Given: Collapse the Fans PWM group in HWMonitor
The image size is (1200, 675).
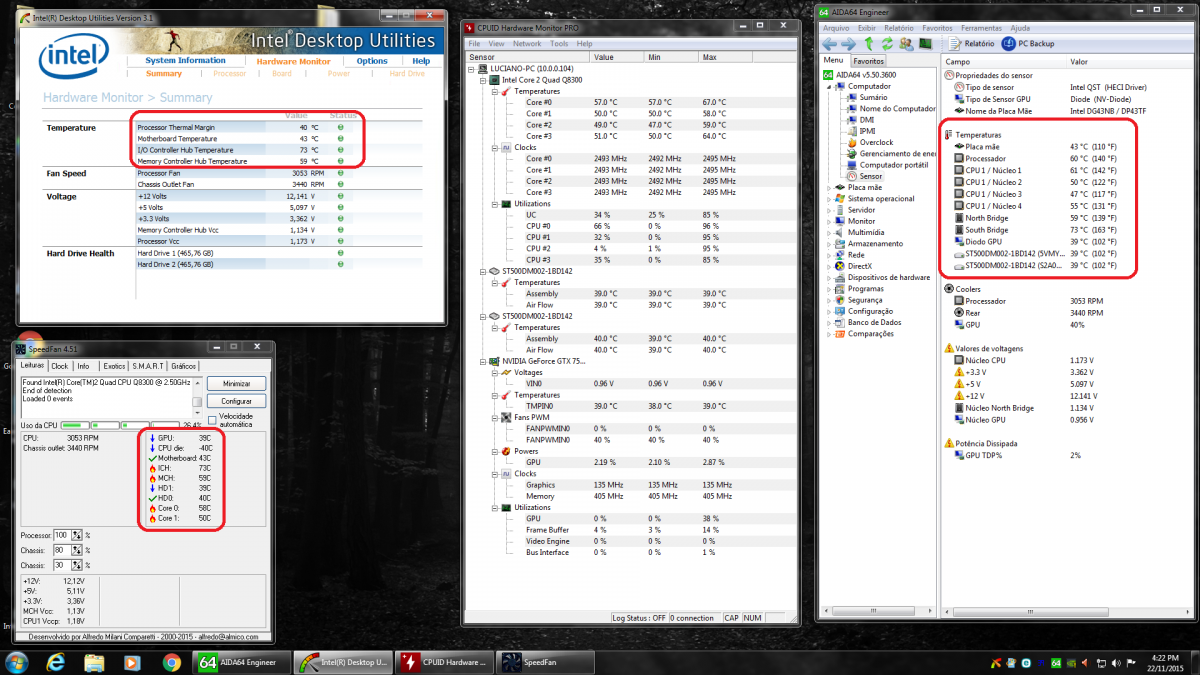Looking at the screenshot, I should pos(494,417).
